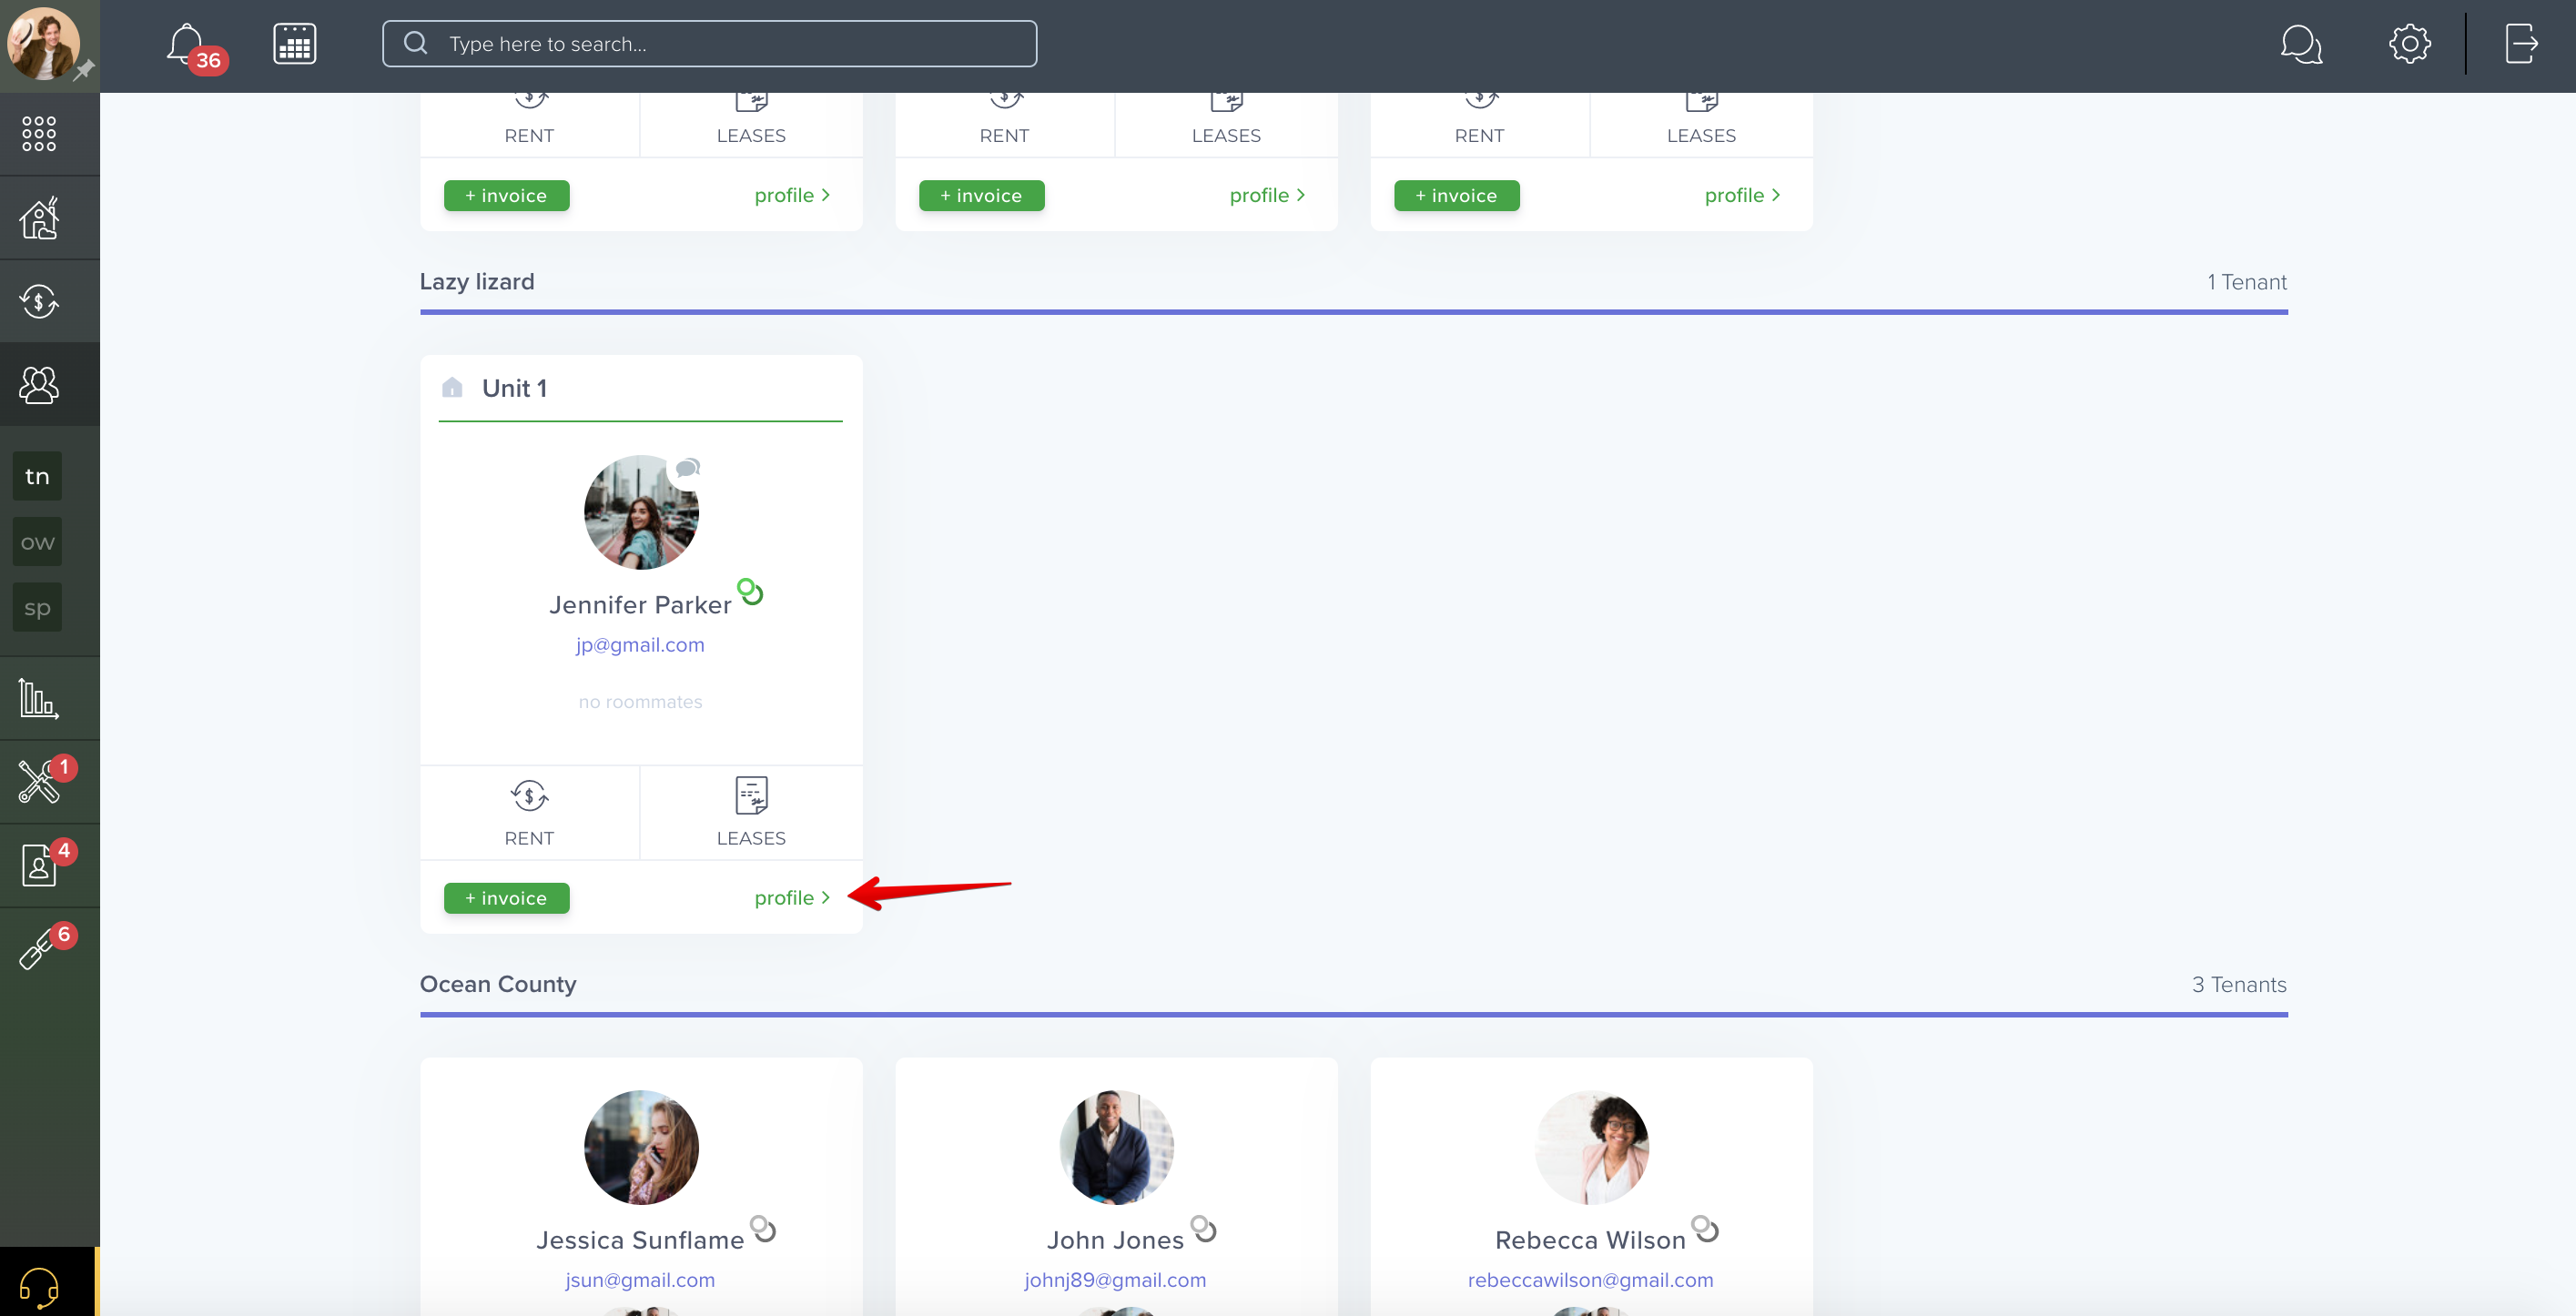This screenshot has width=2576, height=1316.
Task: Open the properties house icon in sidebar
Action: tap(39, 217)
